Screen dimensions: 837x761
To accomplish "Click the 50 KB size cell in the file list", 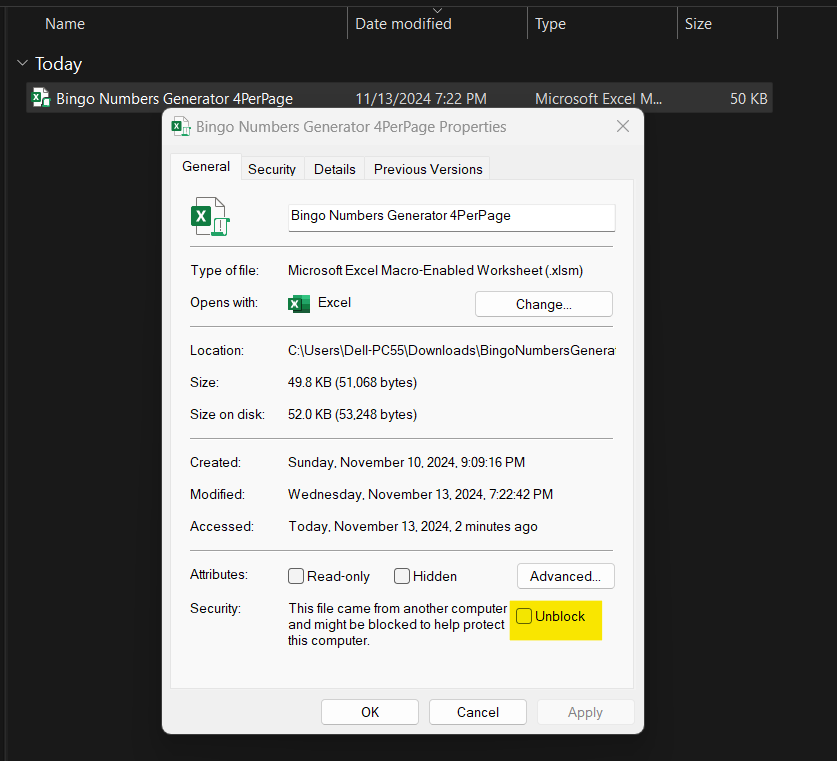I will coord(748,99).
